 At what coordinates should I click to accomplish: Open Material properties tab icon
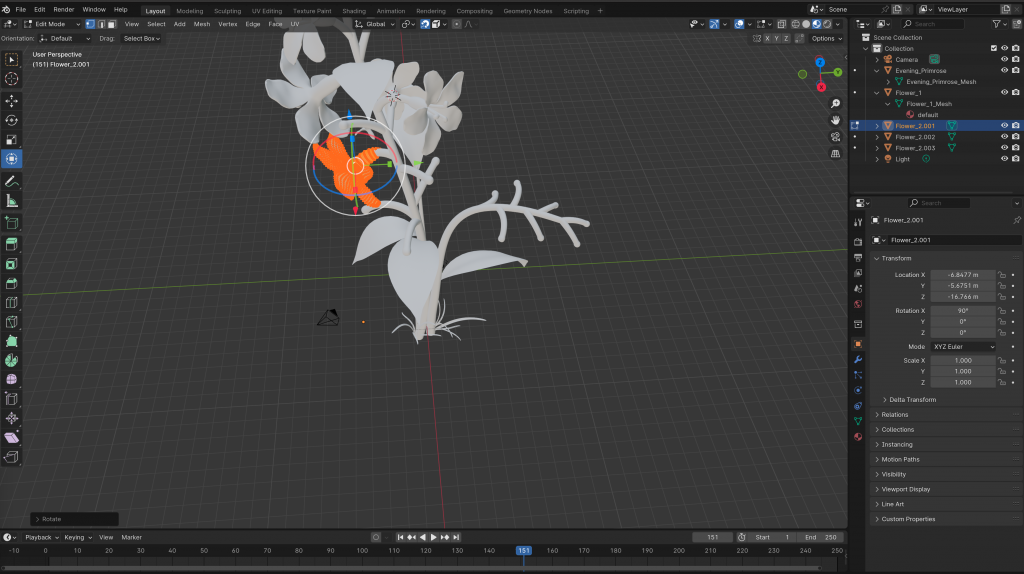(858, 437)
